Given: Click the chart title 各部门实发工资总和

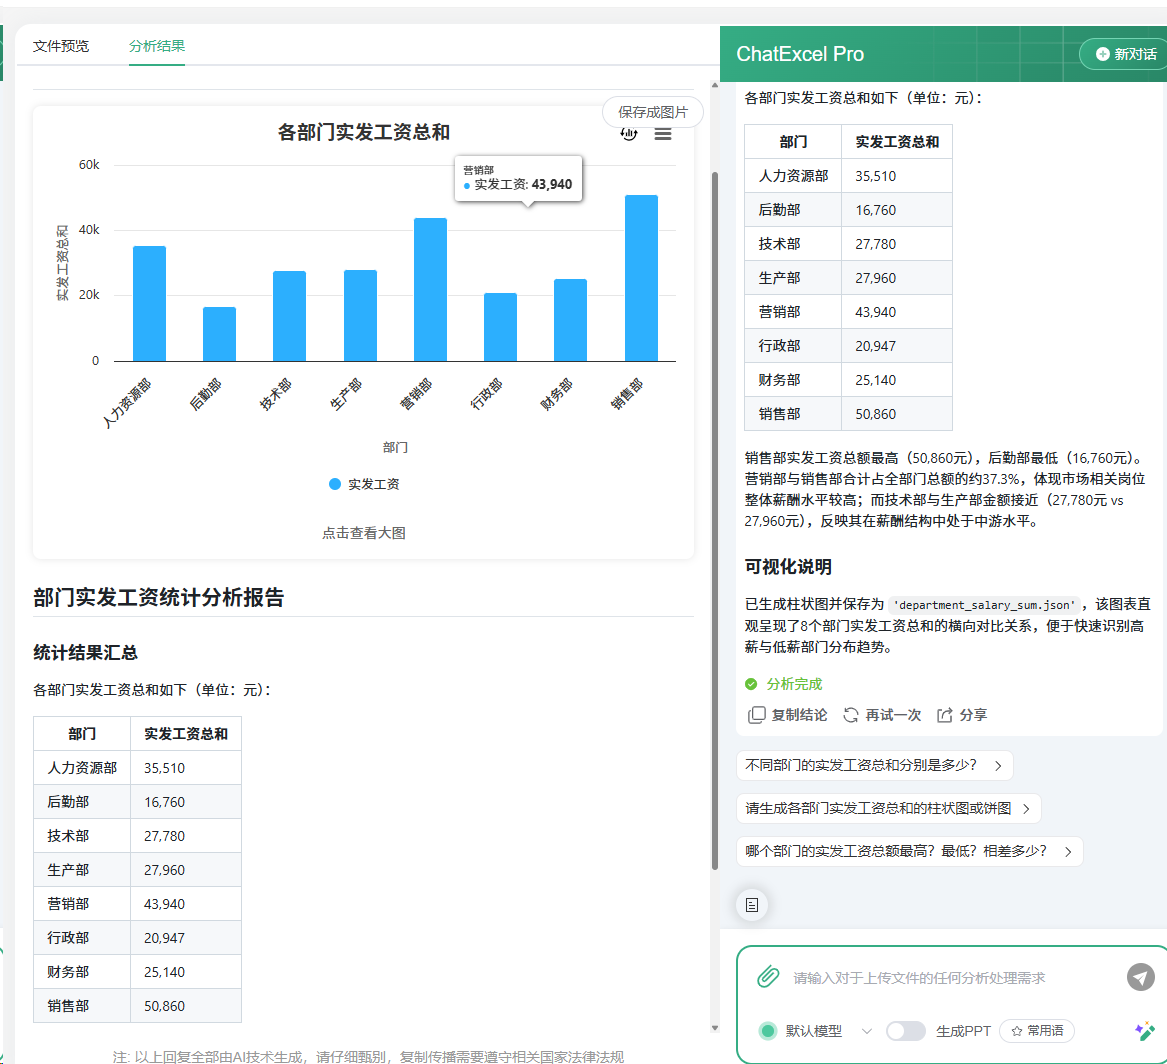Looking at the screenshot, I should coord(364,132).
